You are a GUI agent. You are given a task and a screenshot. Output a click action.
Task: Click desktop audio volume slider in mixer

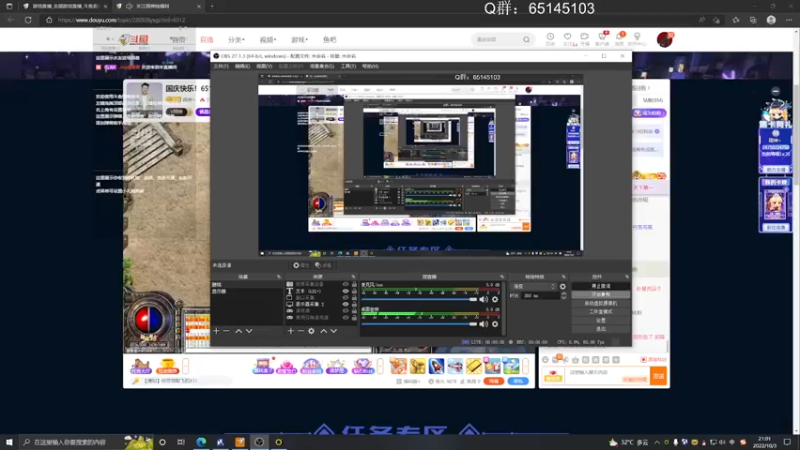coord(419,324)
